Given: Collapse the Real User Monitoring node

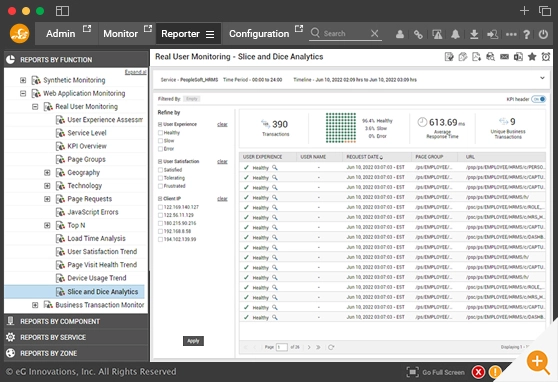Looking at the screenshot, I should click(35, 106).
